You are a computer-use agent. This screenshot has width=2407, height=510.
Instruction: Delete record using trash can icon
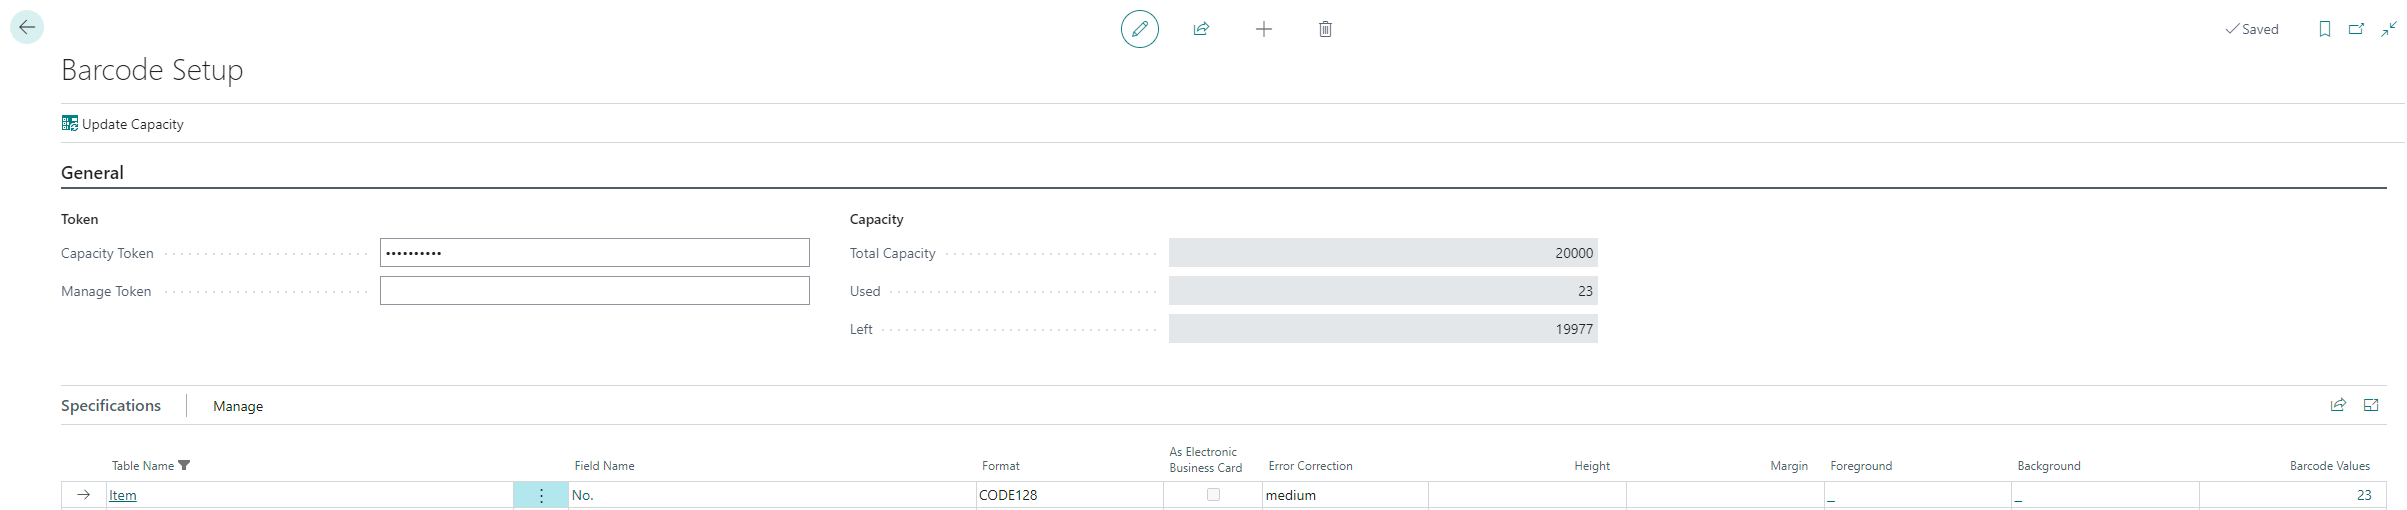(x=1325, y=29)
